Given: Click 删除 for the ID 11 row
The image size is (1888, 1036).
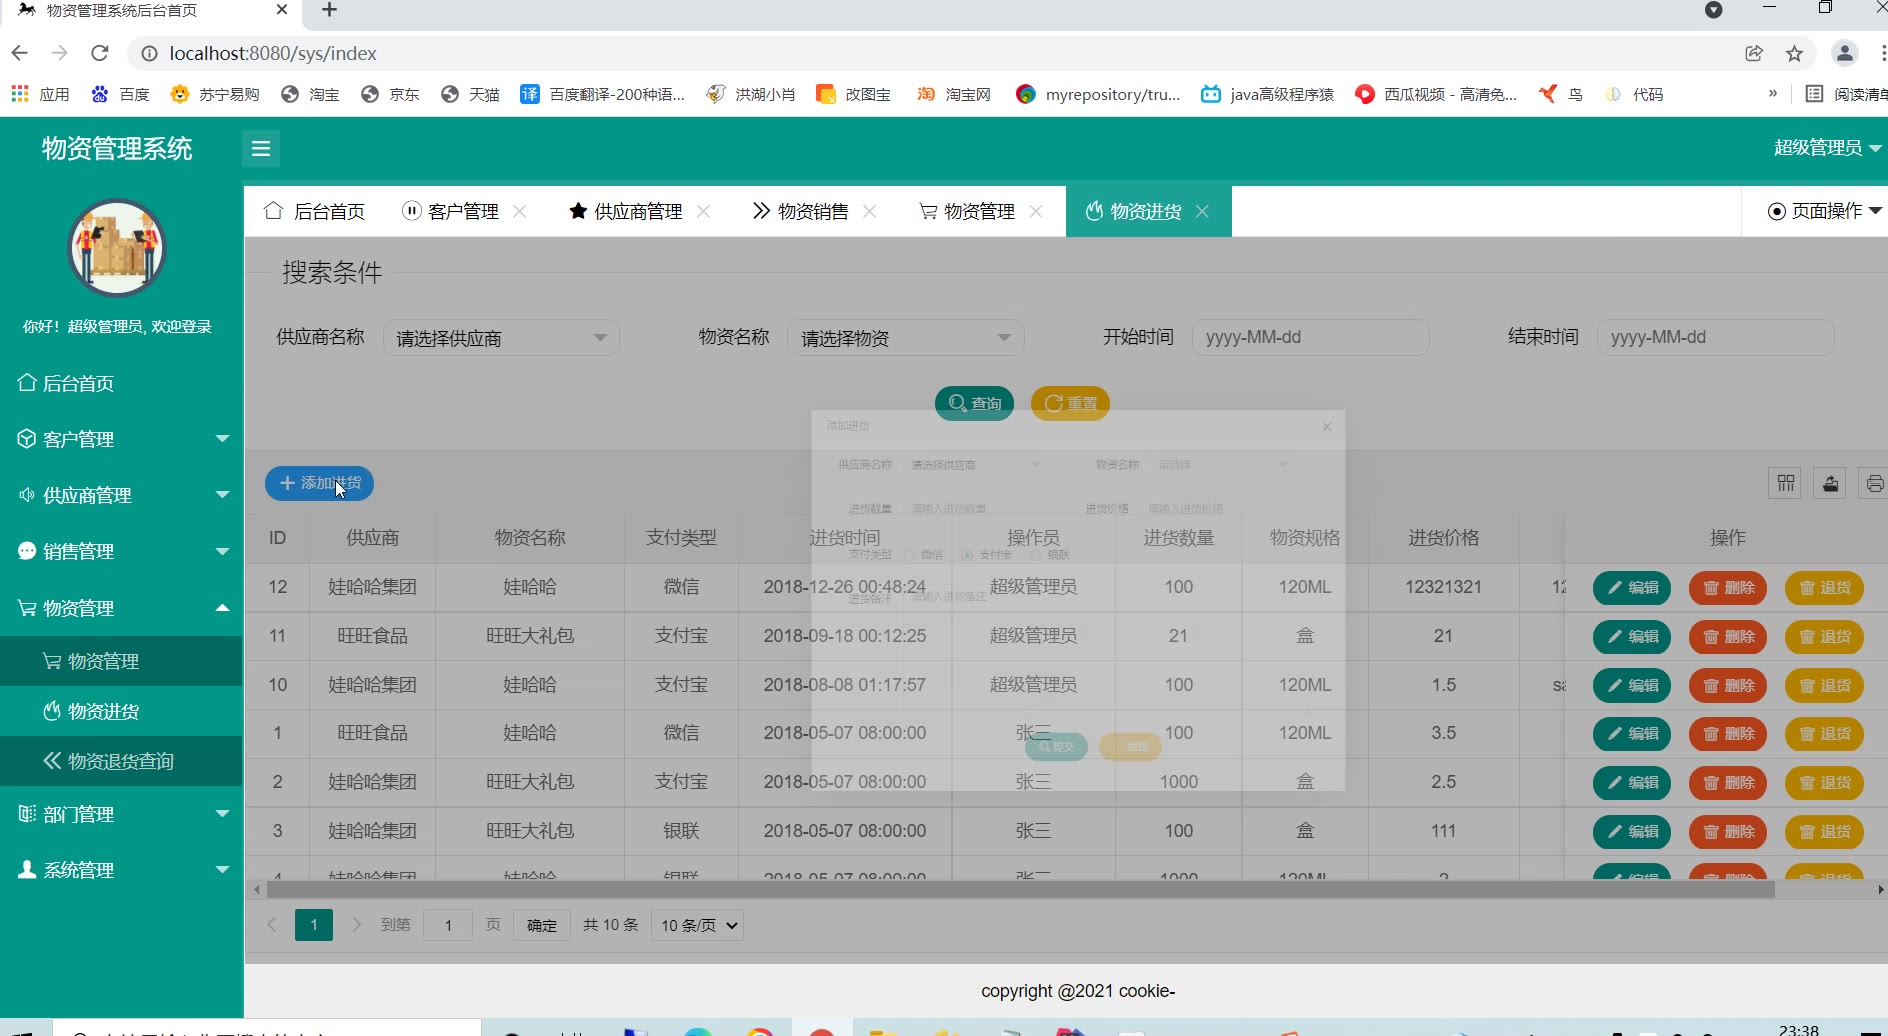Looking at the screenshot, I should (x=1728, y=637).
